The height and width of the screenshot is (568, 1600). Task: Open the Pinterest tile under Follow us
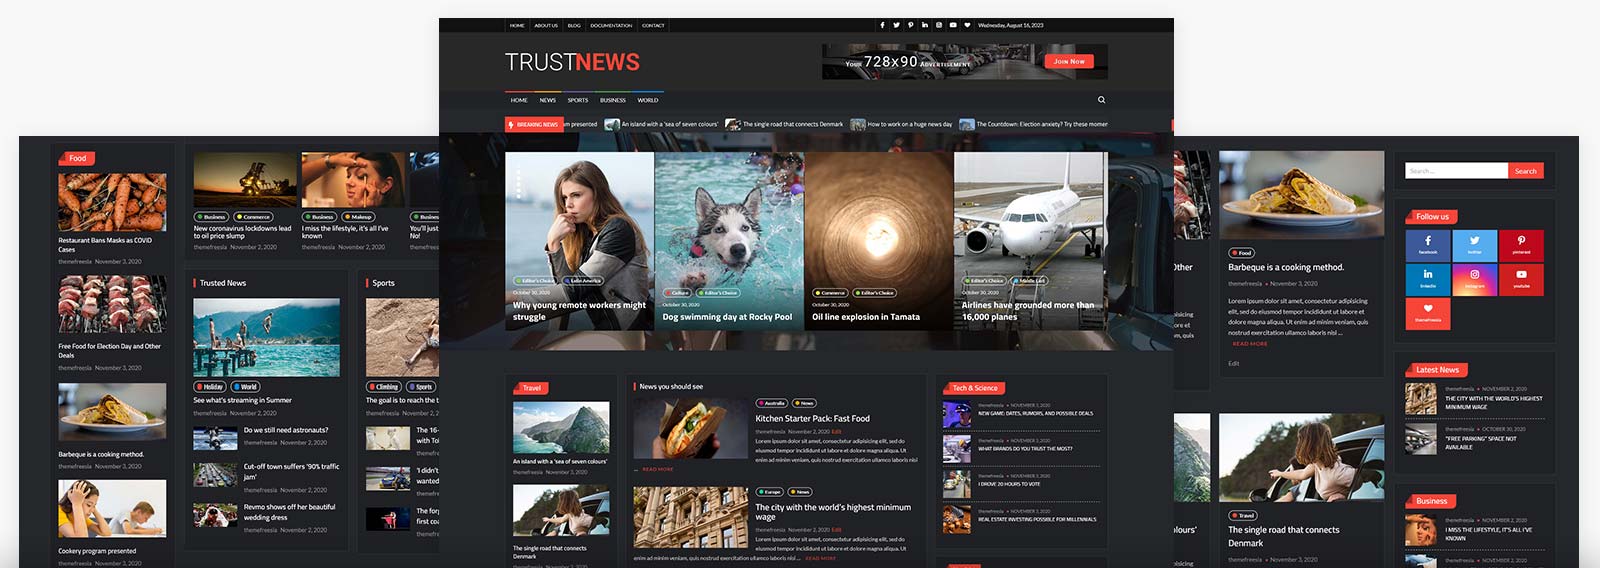1520,245
